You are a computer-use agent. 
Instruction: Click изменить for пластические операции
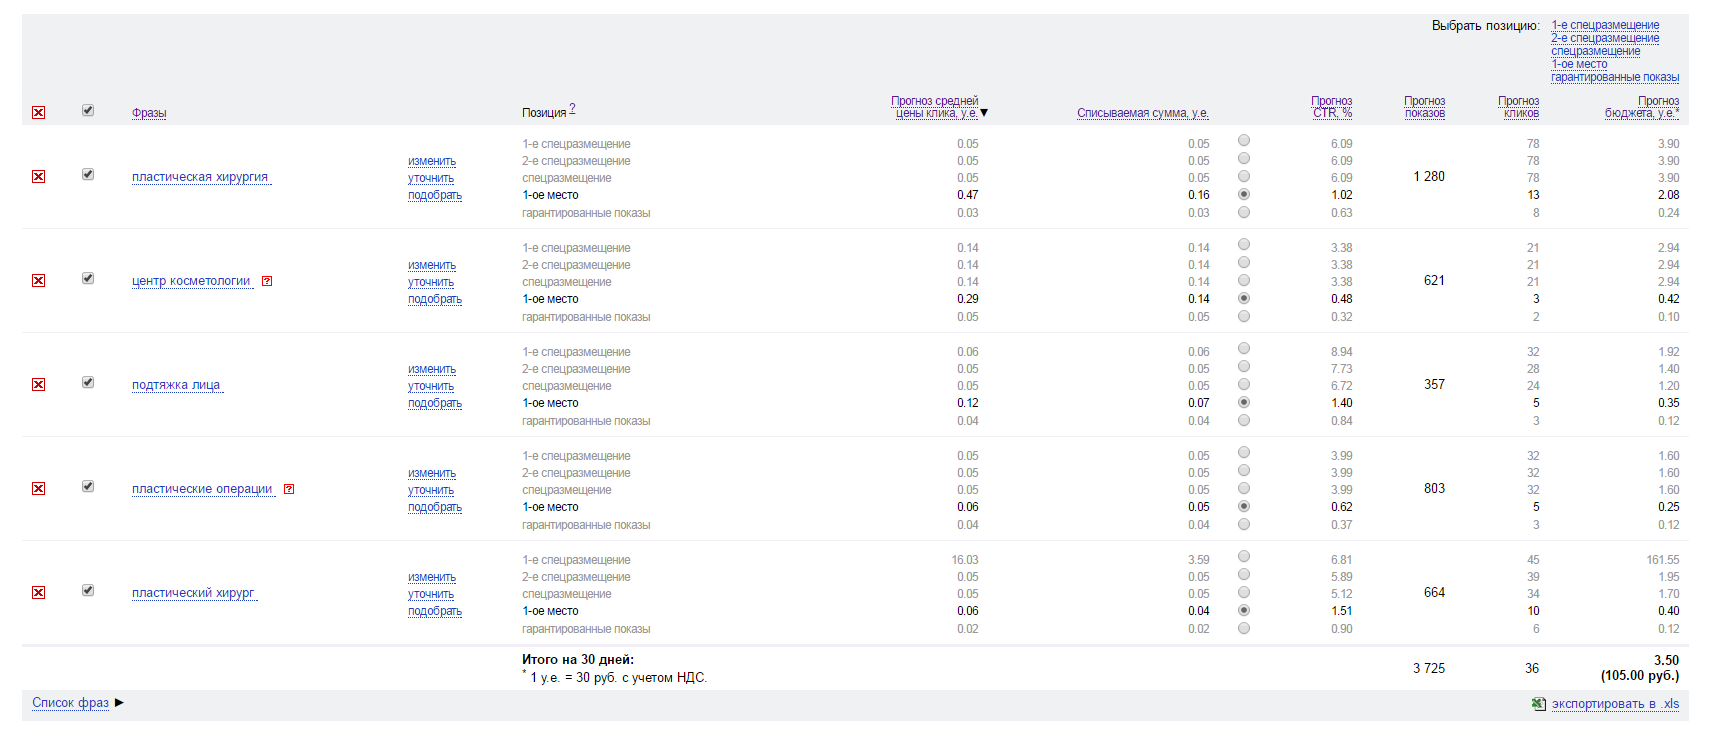432,473
